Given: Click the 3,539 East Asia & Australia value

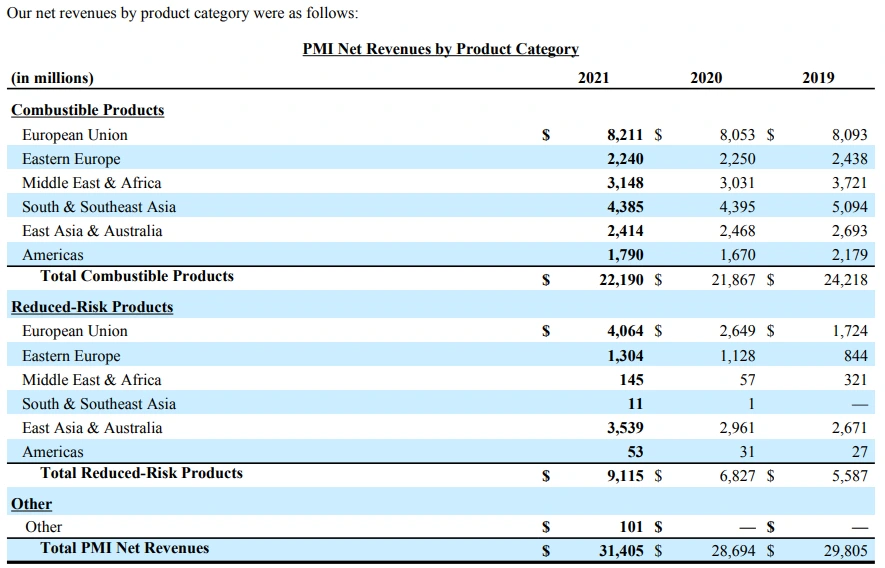Looking at the screenshot, I should 625,428.
